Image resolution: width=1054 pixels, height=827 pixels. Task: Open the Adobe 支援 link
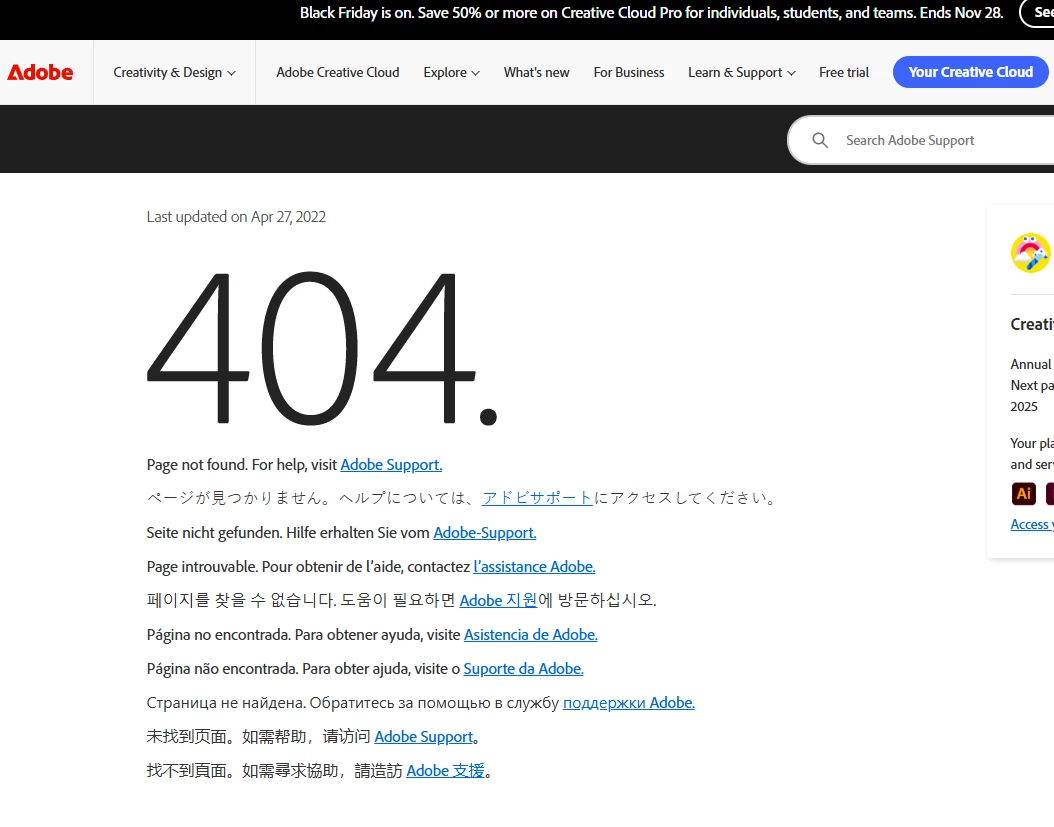pyautogui.click(x=445, y=771)
